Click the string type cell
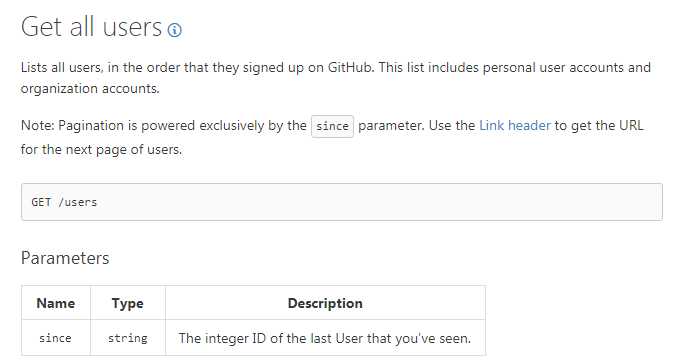Image resolution: width=682 pixels, height=364 pixels. click(x=127, y=338)
